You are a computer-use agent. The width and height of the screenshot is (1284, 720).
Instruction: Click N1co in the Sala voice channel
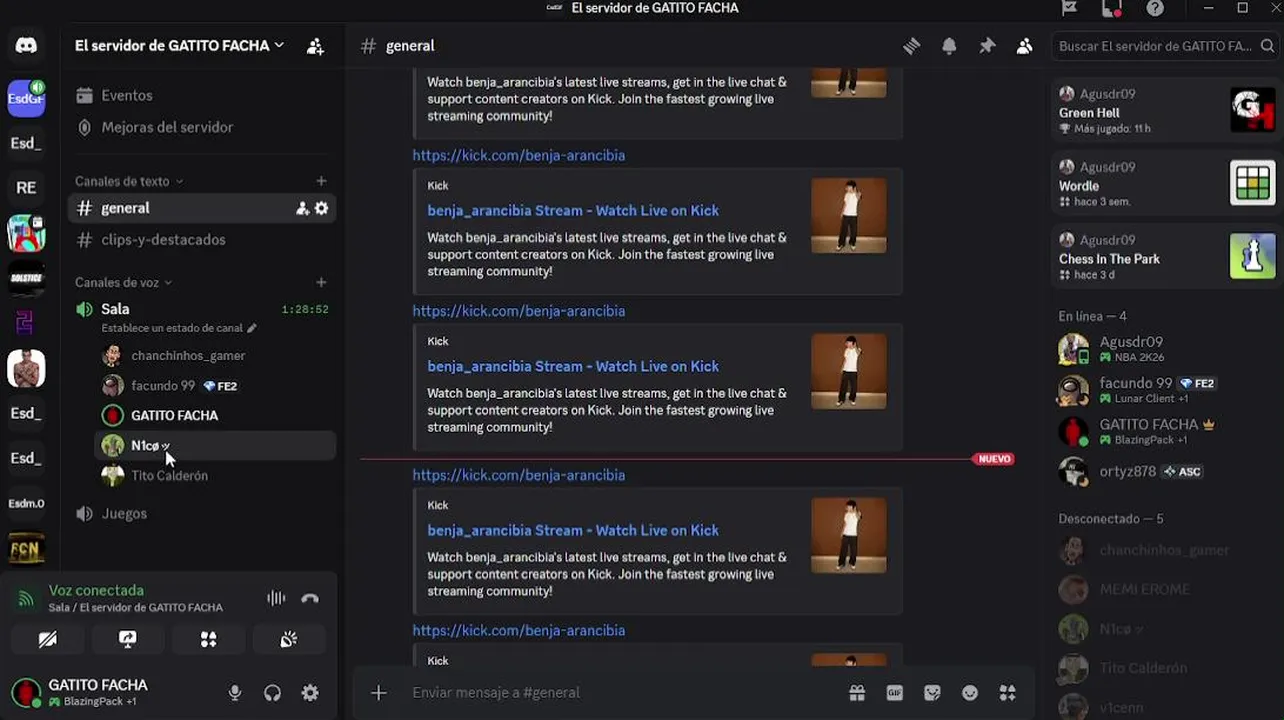click(215, 446)
